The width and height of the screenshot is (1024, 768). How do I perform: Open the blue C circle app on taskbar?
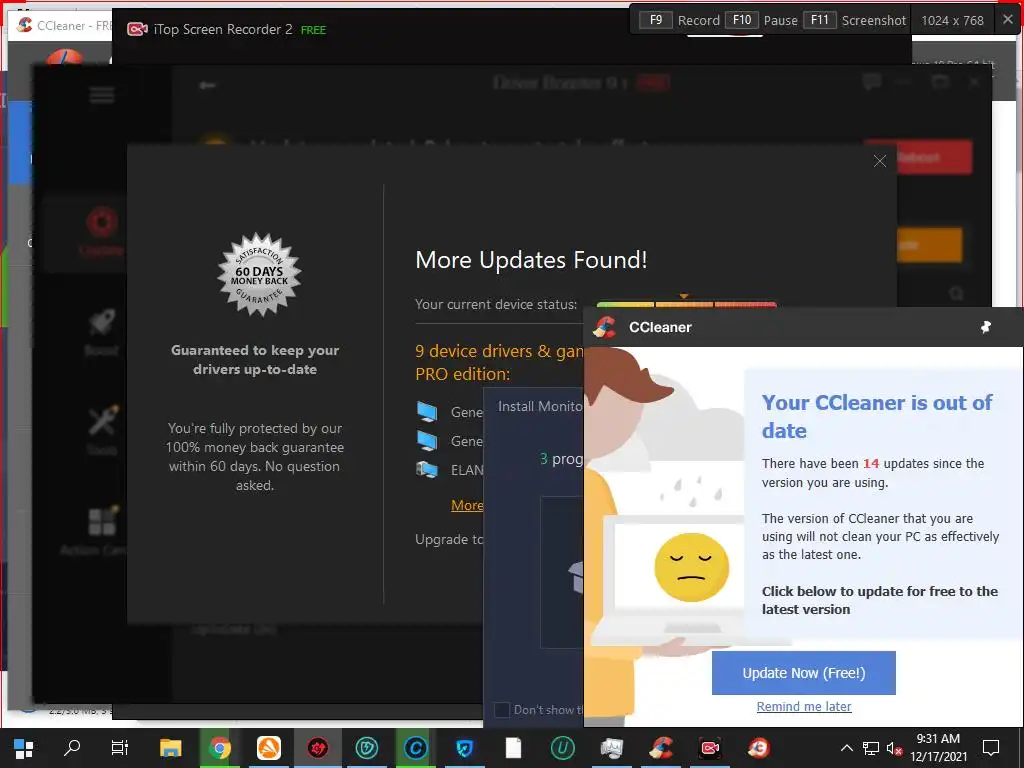[415, 748]
